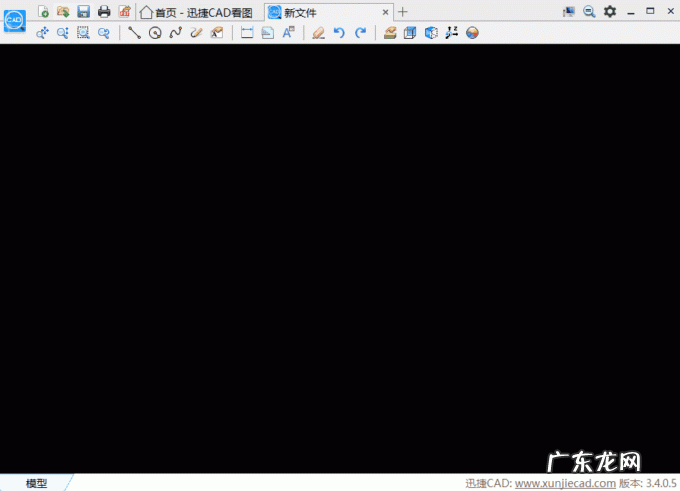The image size is (680, 491).
Task: Open the www.xunjiecad.com link
Action: (x=565, y=483)
